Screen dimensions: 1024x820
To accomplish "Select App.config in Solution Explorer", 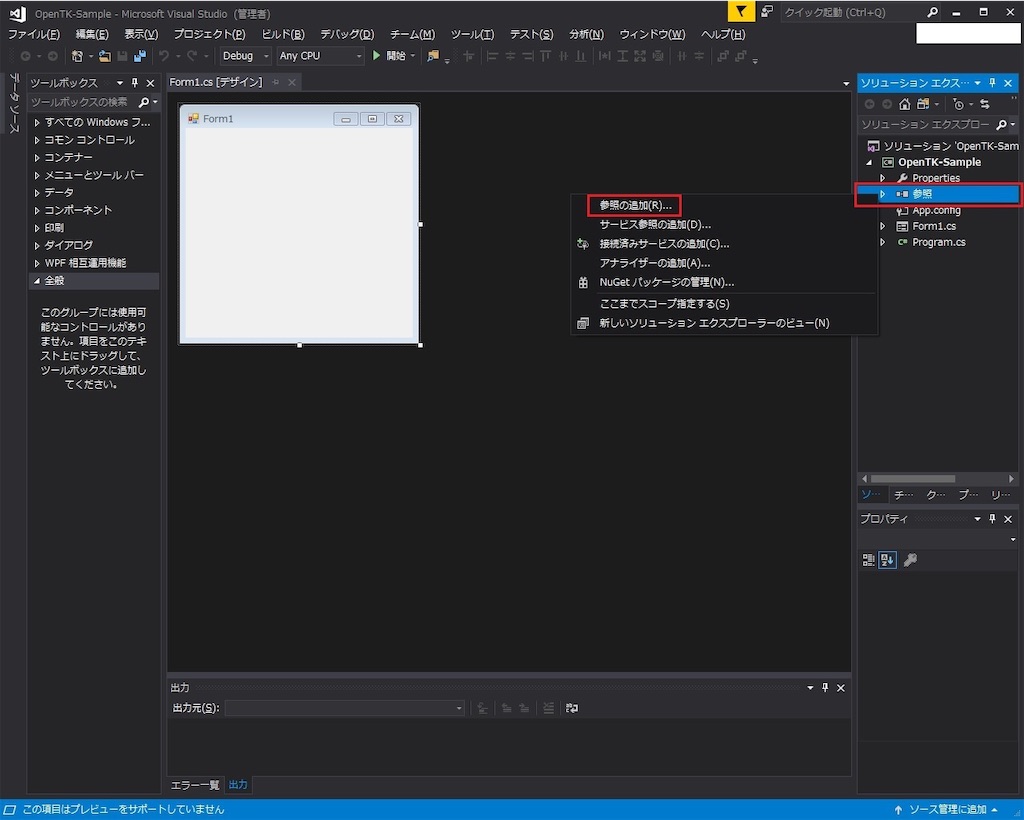I will tap(936, 210).
